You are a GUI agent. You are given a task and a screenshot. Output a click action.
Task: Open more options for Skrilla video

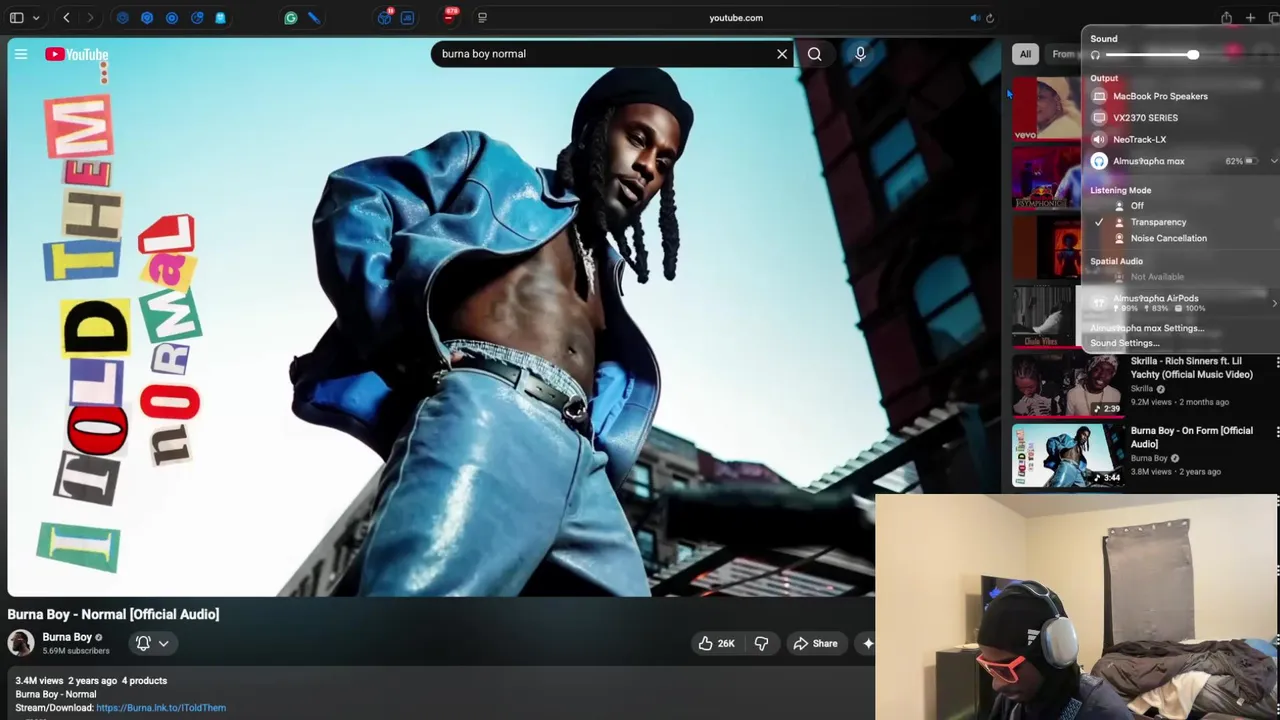tap(1277, 364)
